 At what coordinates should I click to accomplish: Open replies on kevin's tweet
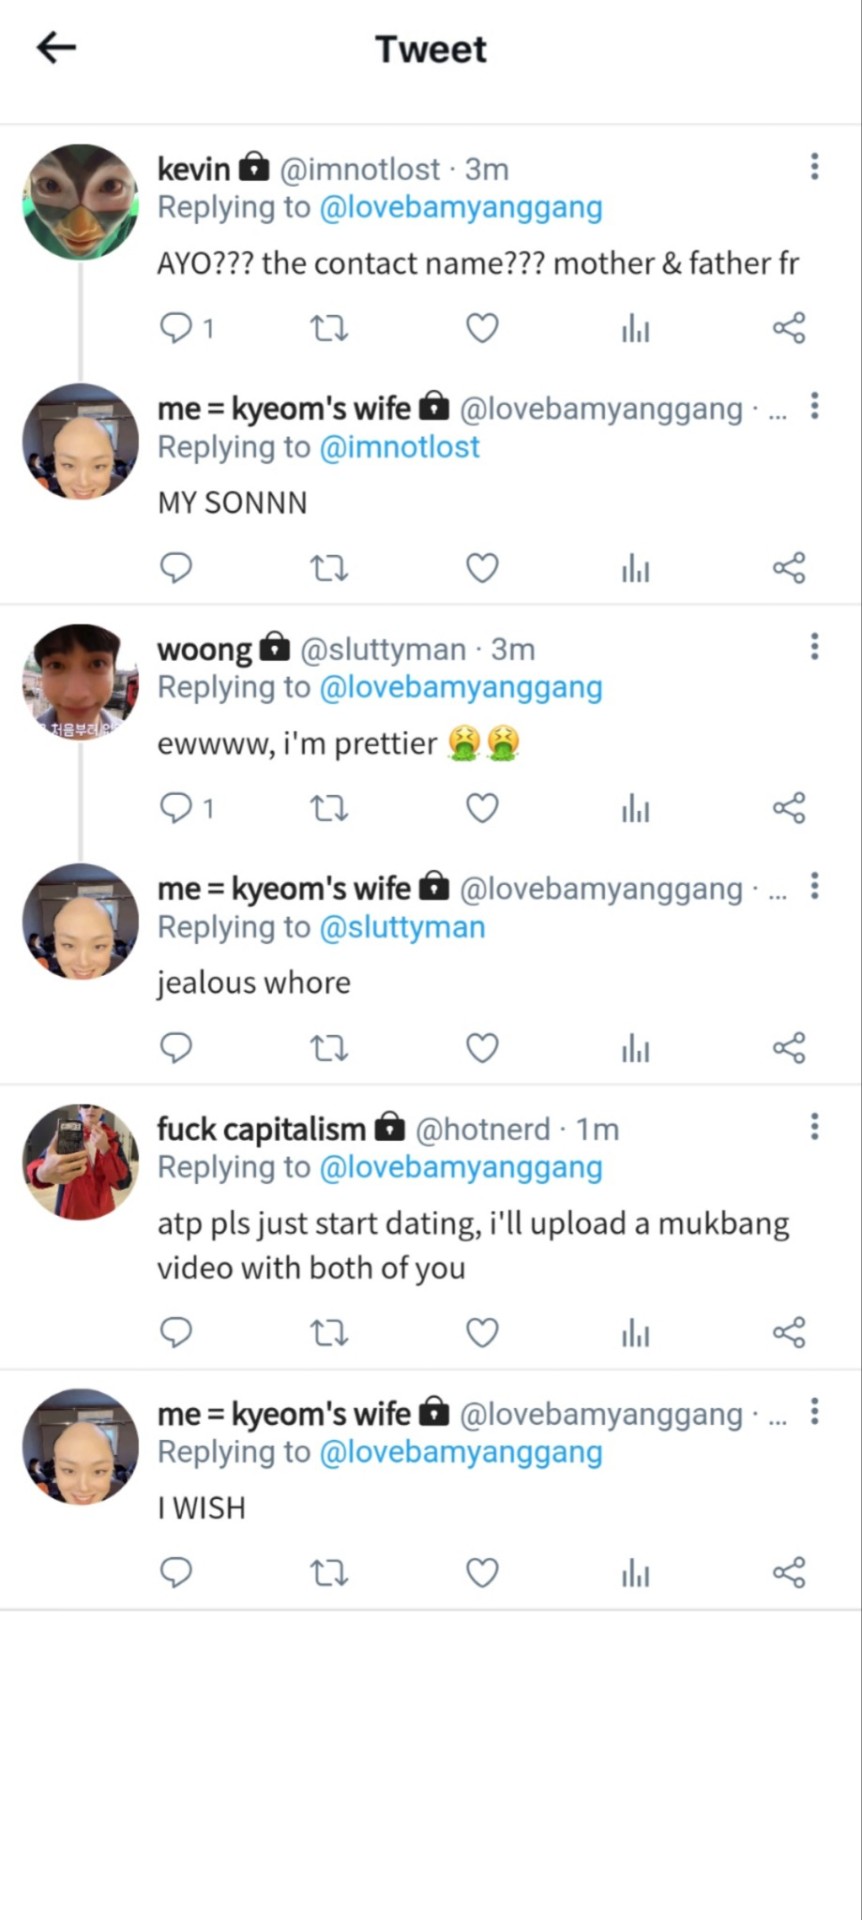click(x=177, y=328)
